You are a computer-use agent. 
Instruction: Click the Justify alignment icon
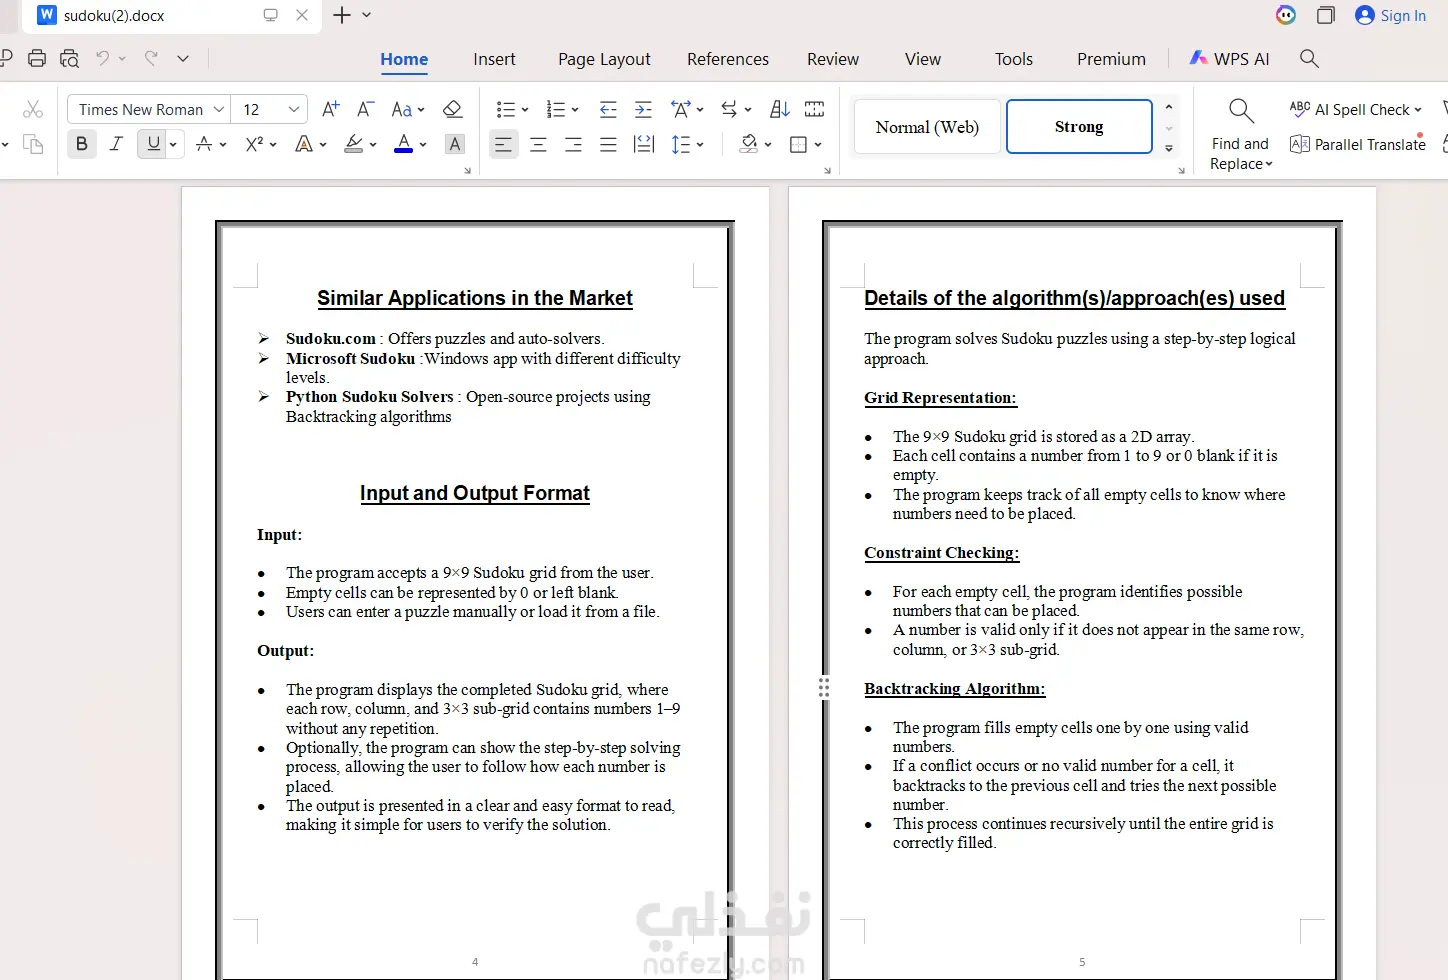tap(608, 145)
